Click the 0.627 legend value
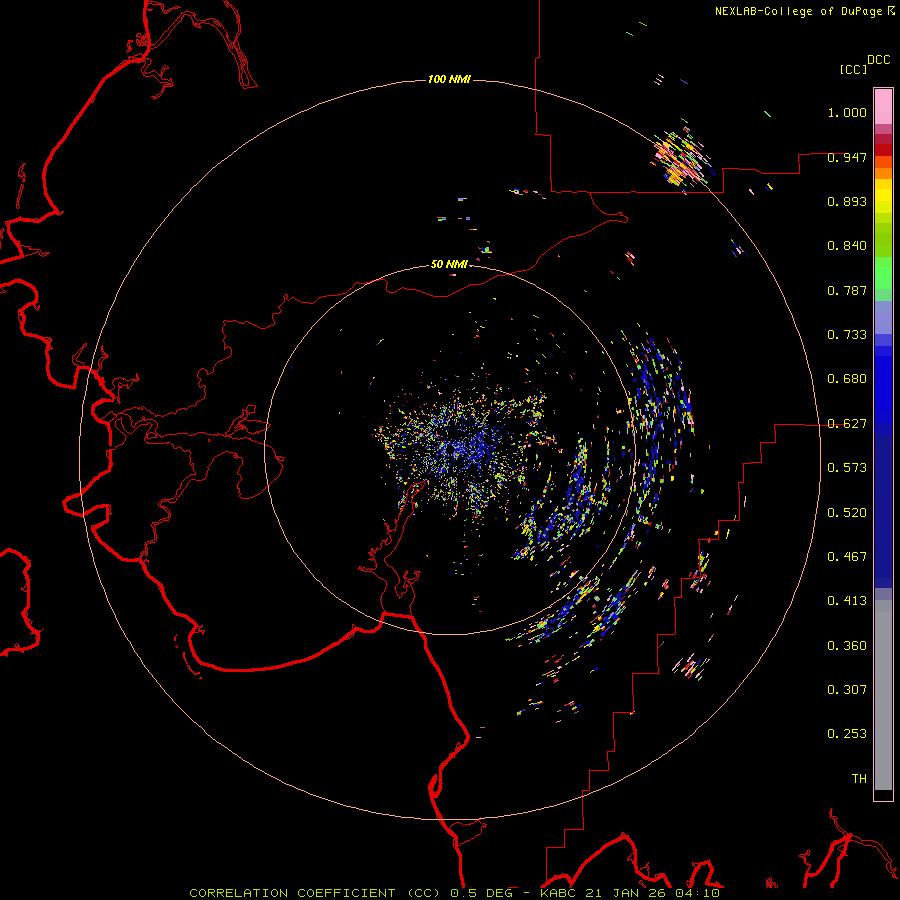Screen dimensions: 900x900 click(x=847, y=424)
